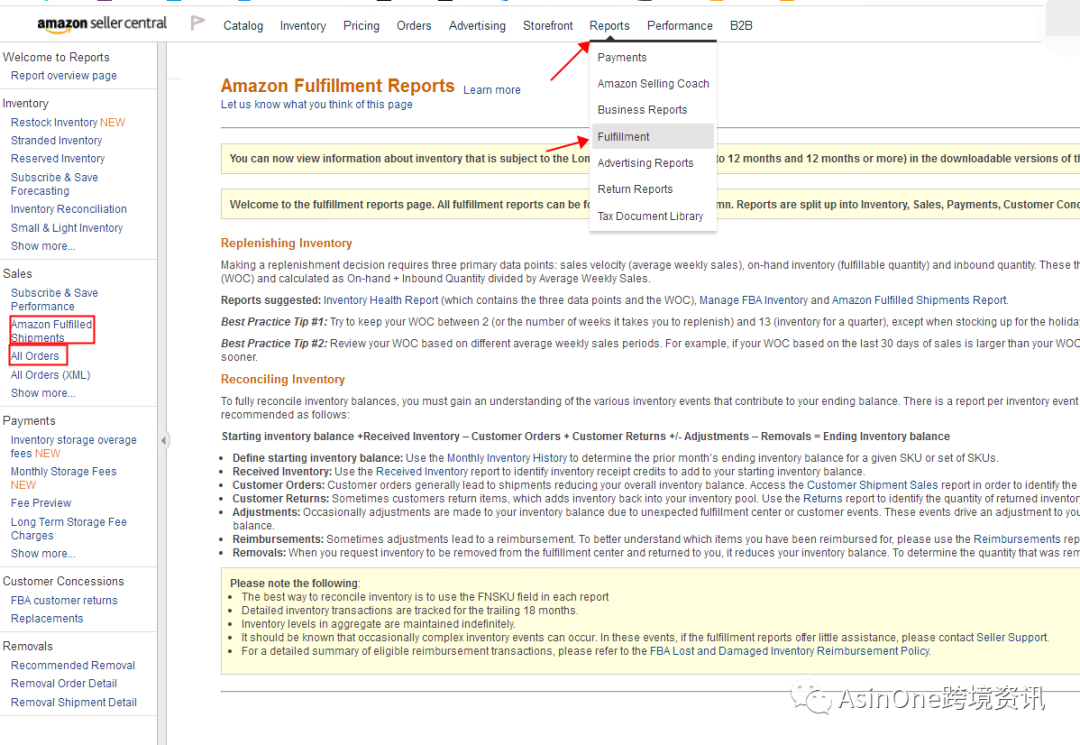The height and width of the screenshot is (745, 1080).
Task: Open Replacements report
Action: [47, 618]
